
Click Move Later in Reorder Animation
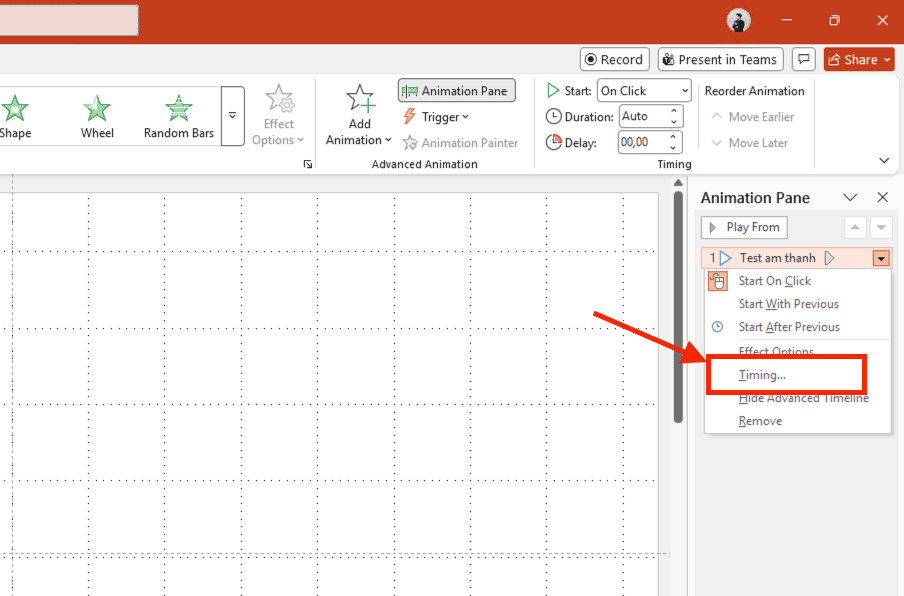[749, 143]
